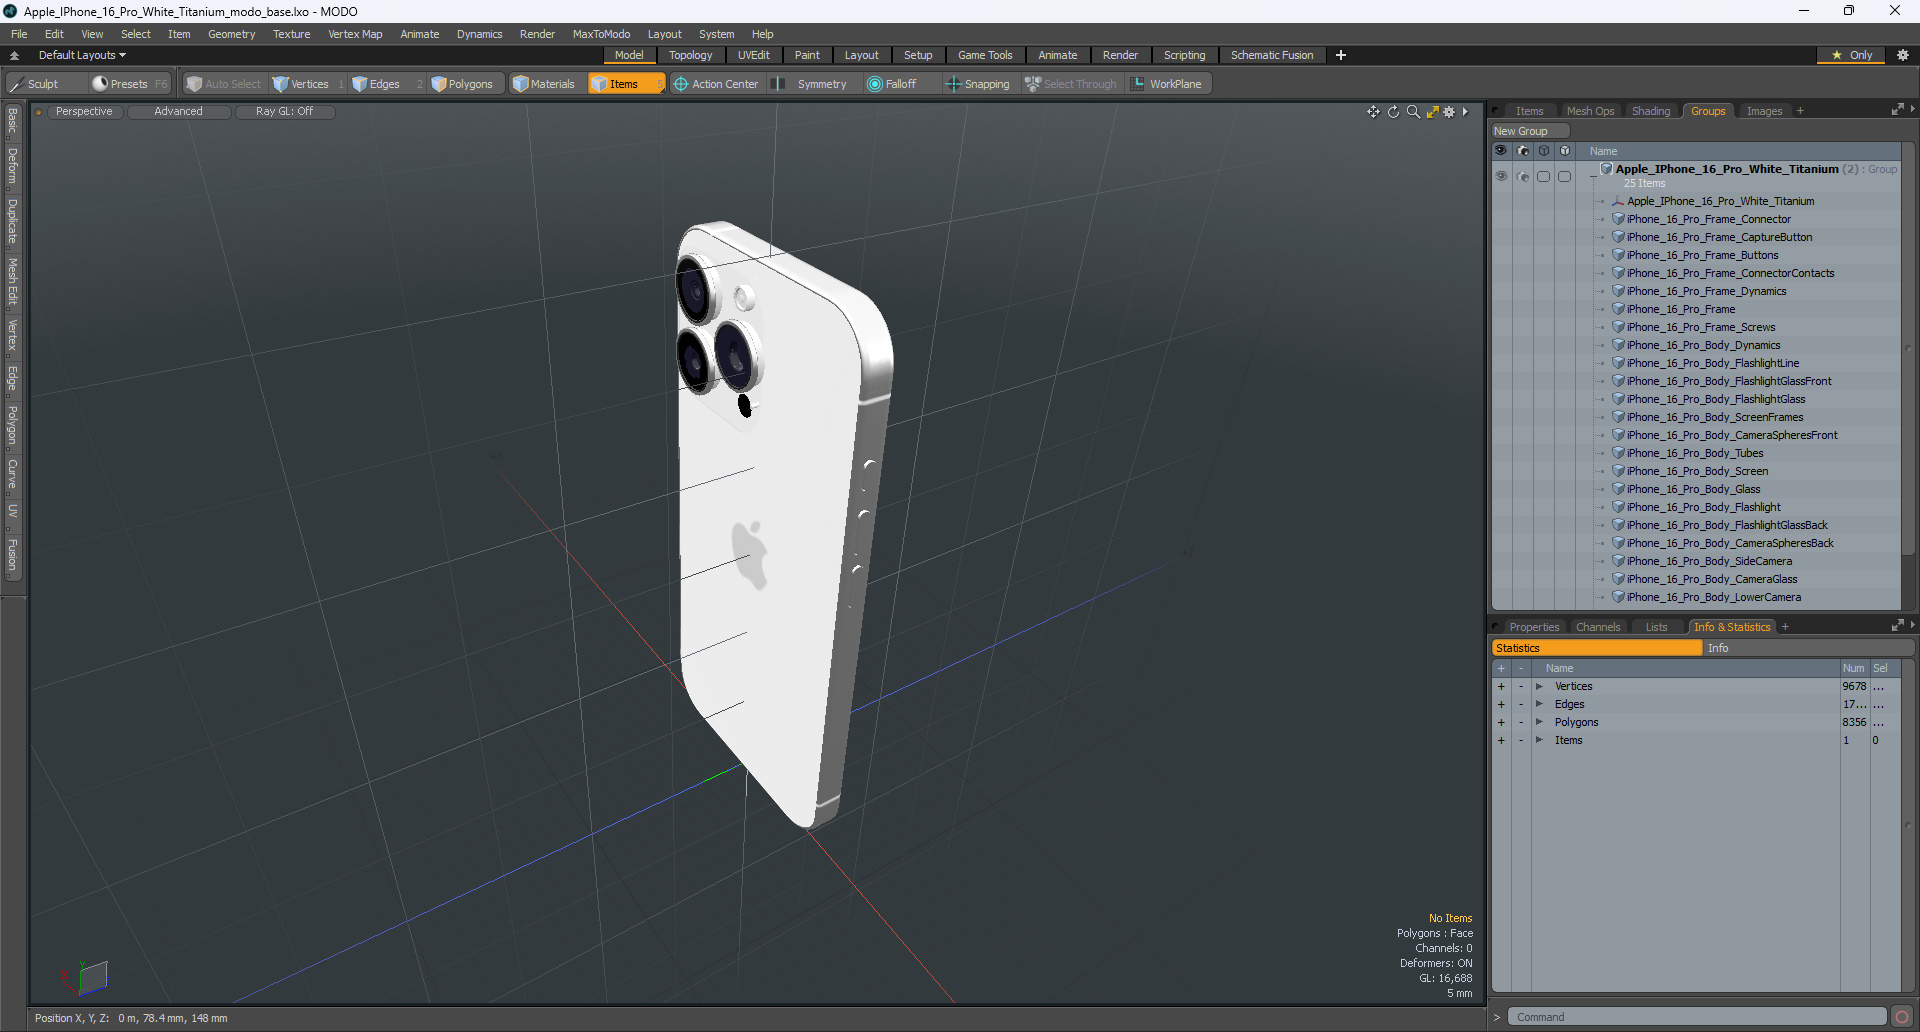Switch to the Mesh Ops tab
The height and width of the screenshot is (1032, 1920).
[1590, 111]
